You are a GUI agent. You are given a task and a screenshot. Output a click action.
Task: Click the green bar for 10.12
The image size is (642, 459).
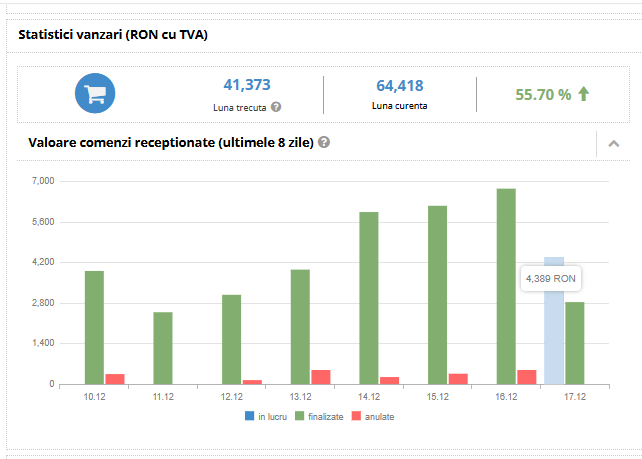point(94,327)
